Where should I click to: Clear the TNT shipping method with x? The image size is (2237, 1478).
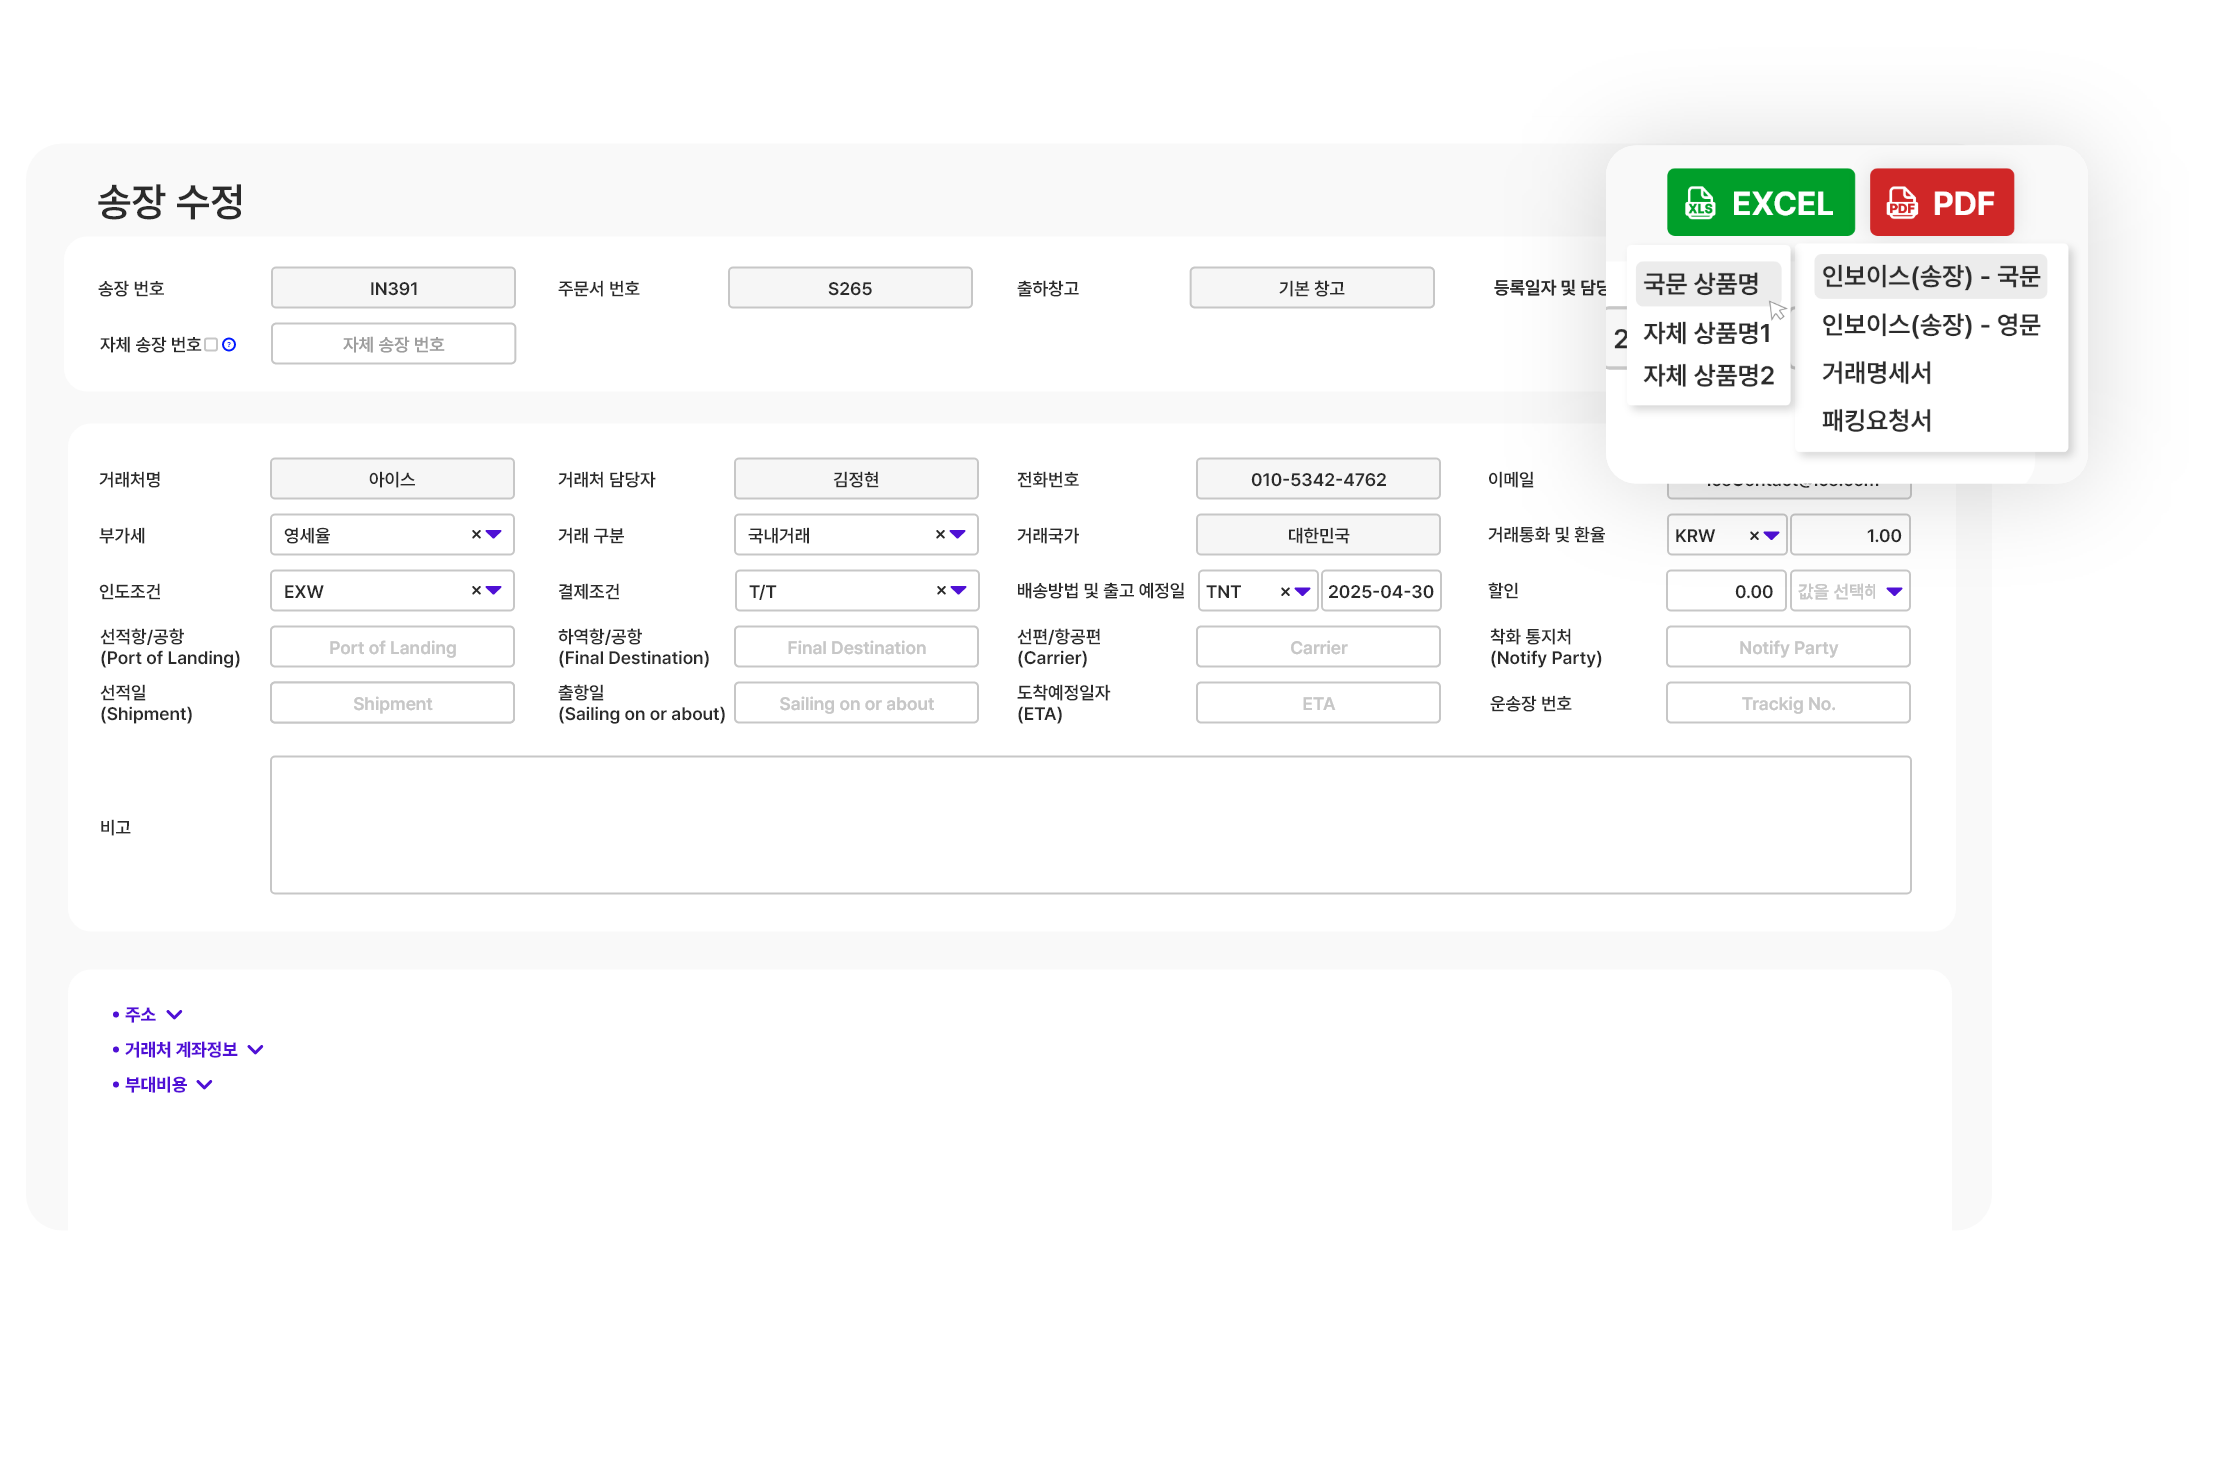click(x=1285, y=591)
